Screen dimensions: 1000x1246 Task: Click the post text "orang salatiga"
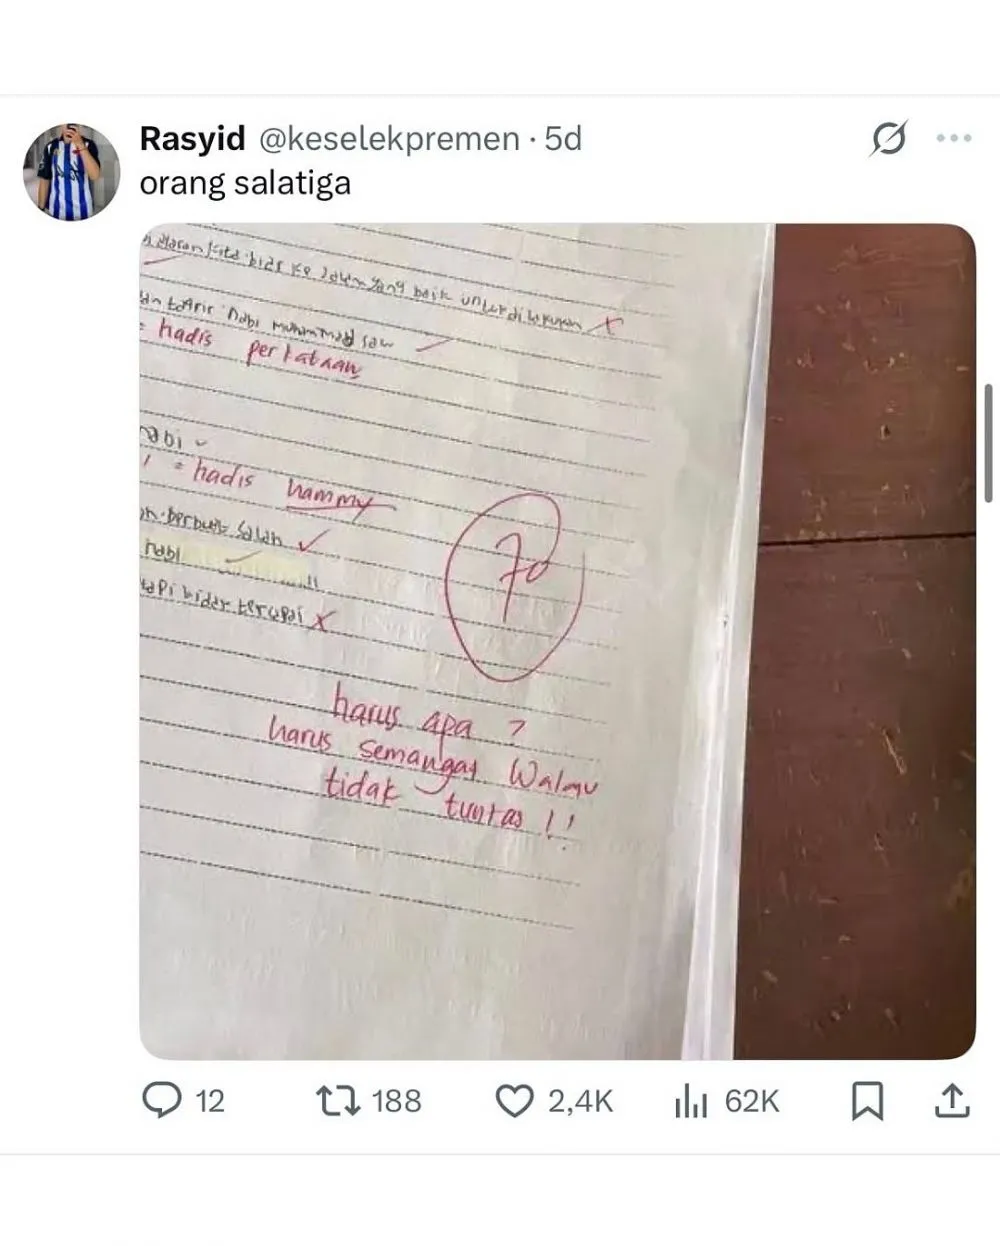click(245, 184)
